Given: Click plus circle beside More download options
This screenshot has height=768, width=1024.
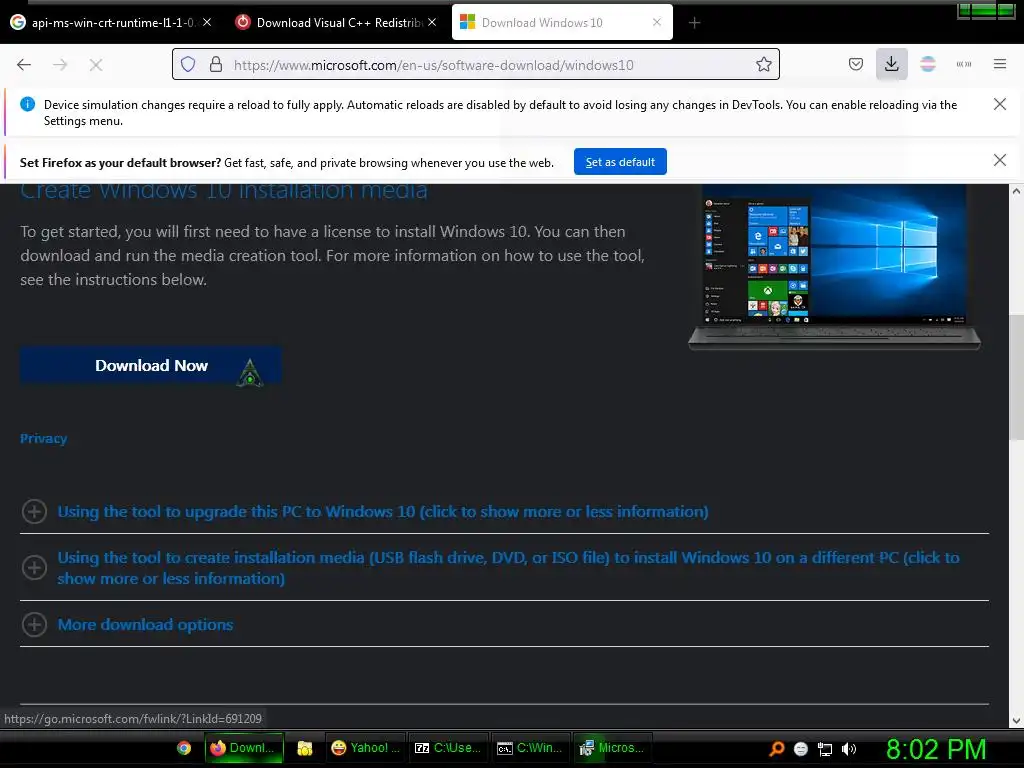Looking at the screenshot, I should 34,624.
